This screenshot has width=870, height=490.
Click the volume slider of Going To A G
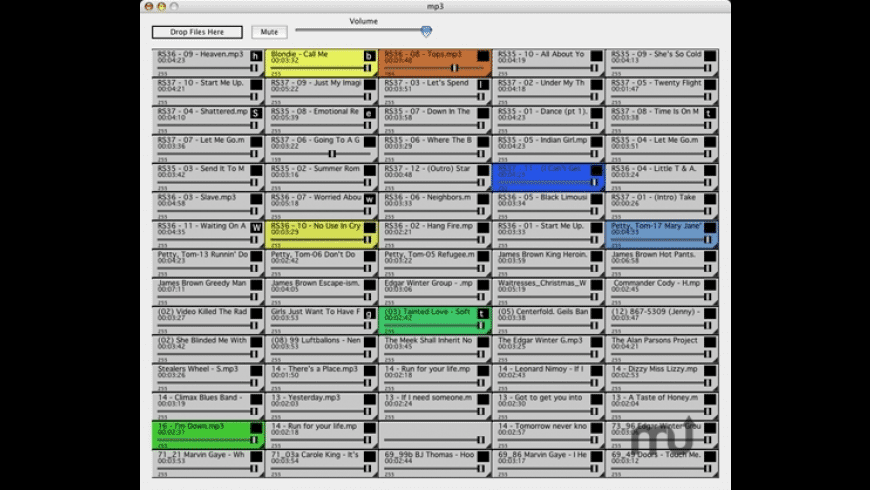[321, 153]
